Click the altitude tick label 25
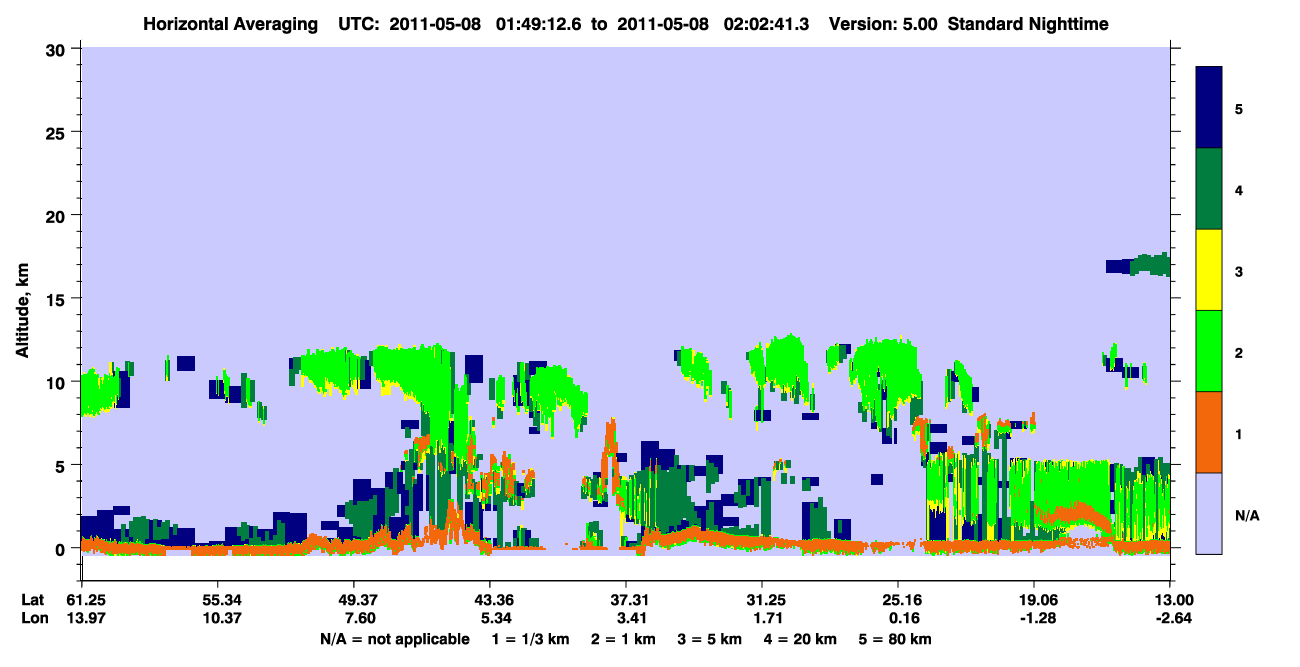This screenshot has width=1300, height=667. tap(57, 132)
